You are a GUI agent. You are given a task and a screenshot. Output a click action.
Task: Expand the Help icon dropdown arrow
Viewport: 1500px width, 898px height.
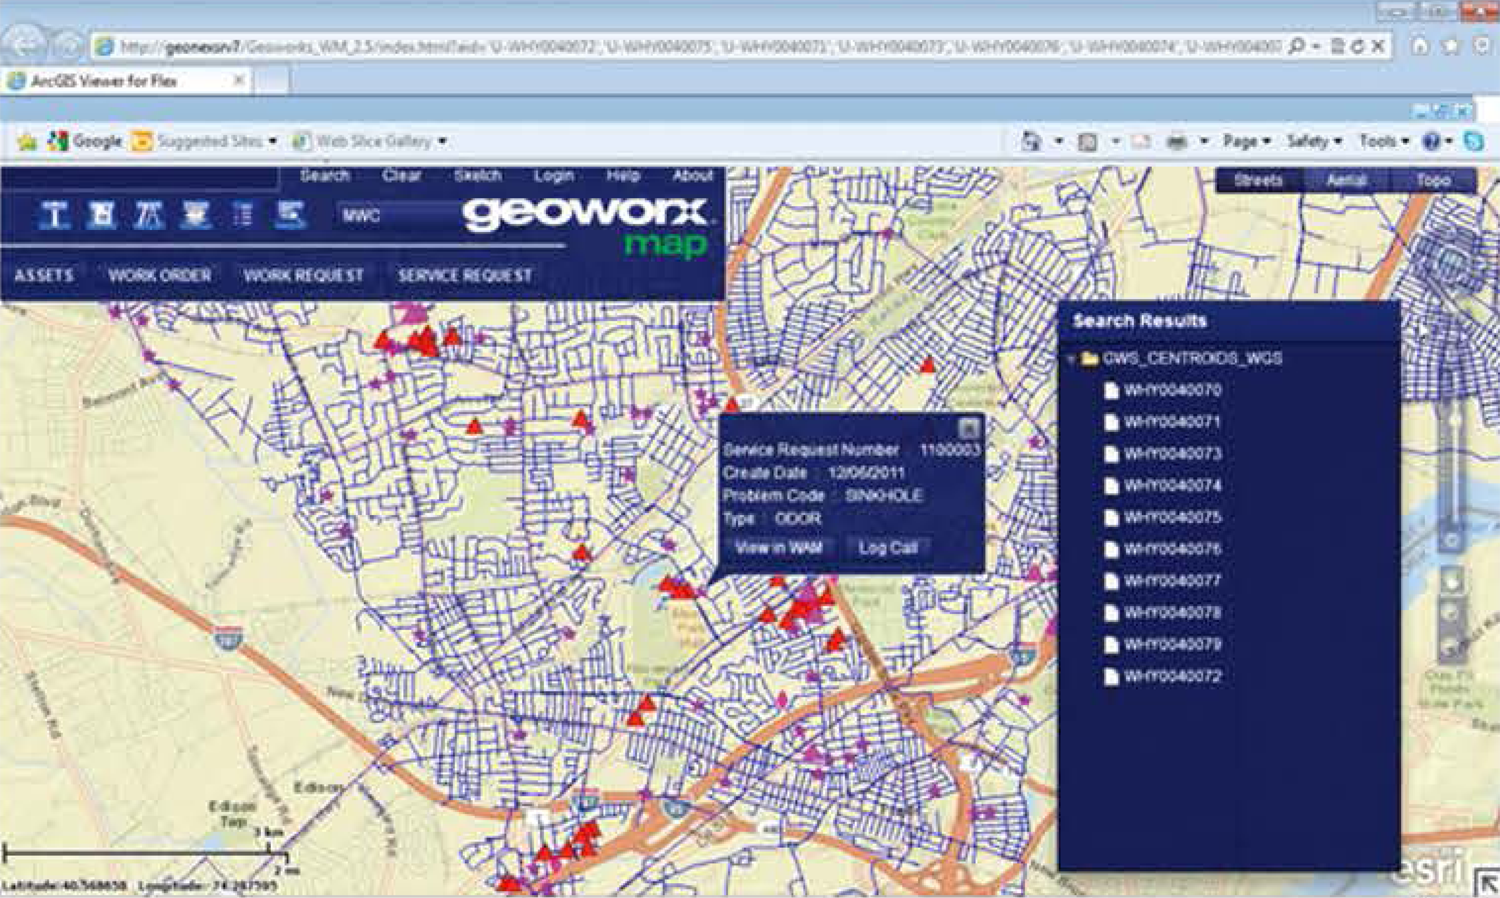click(x=1449, y=141)
